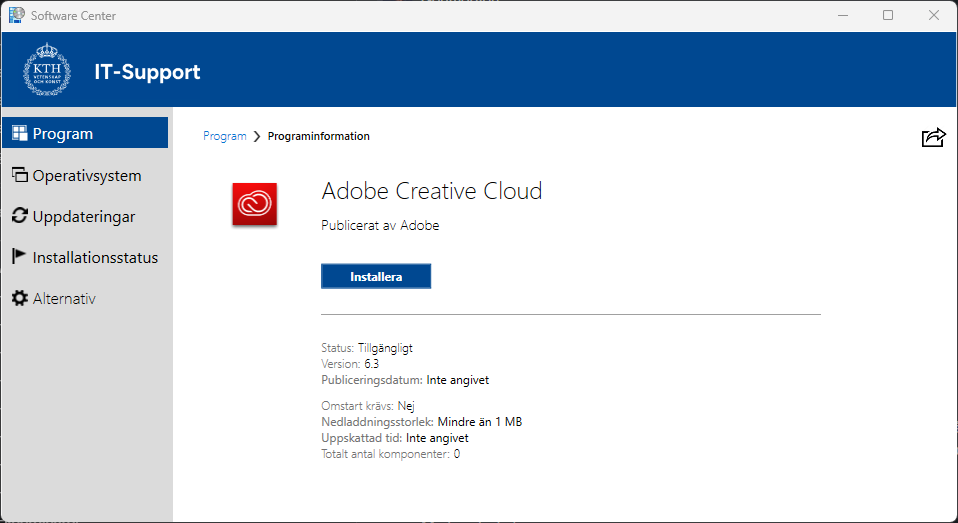Screen dimensions: 958x523
Task: Open the Operativsystem section
Action: (x=85, y=175)
